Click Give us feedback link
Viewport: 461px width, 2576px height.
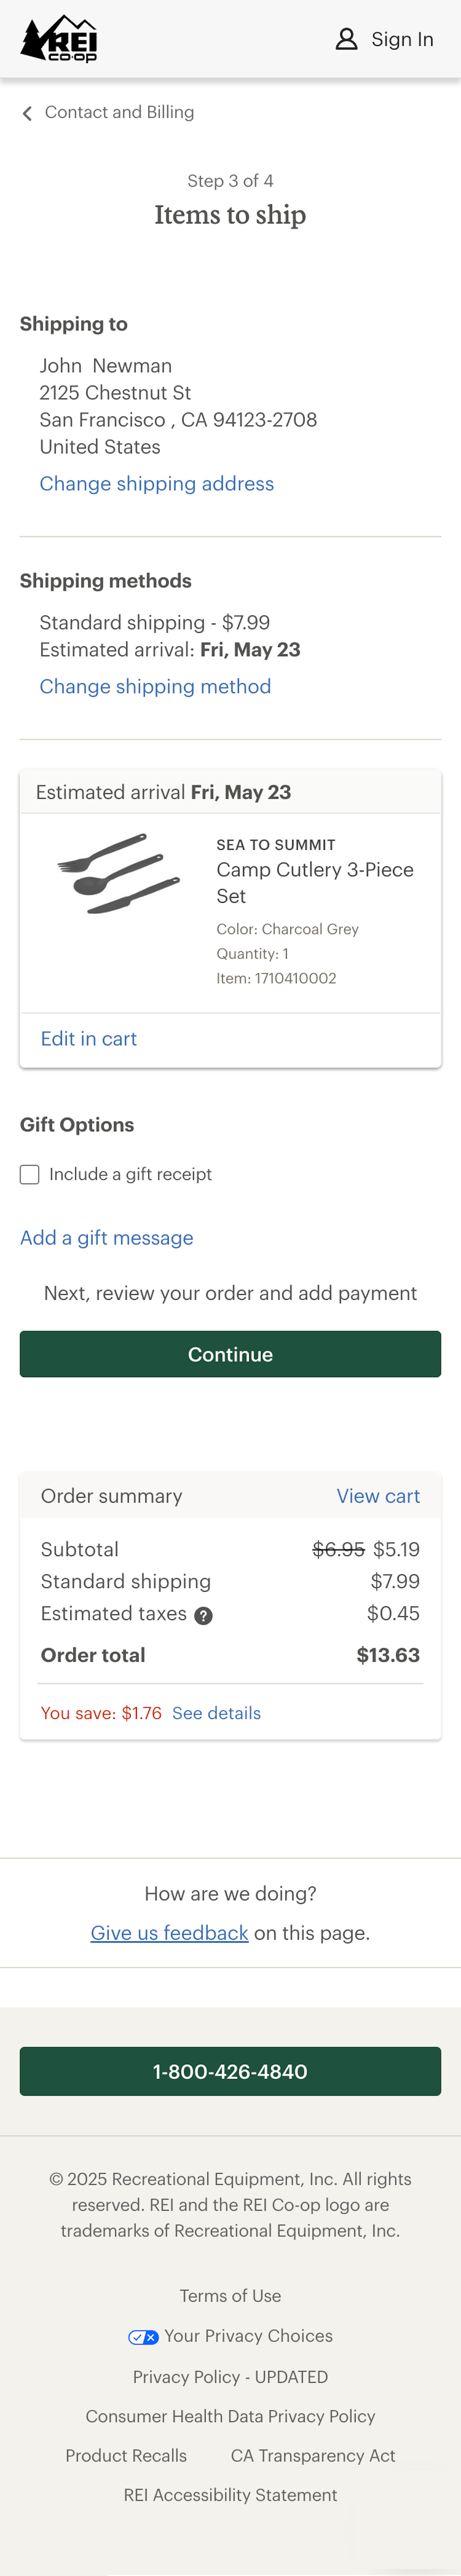[x=169, y=1933]
